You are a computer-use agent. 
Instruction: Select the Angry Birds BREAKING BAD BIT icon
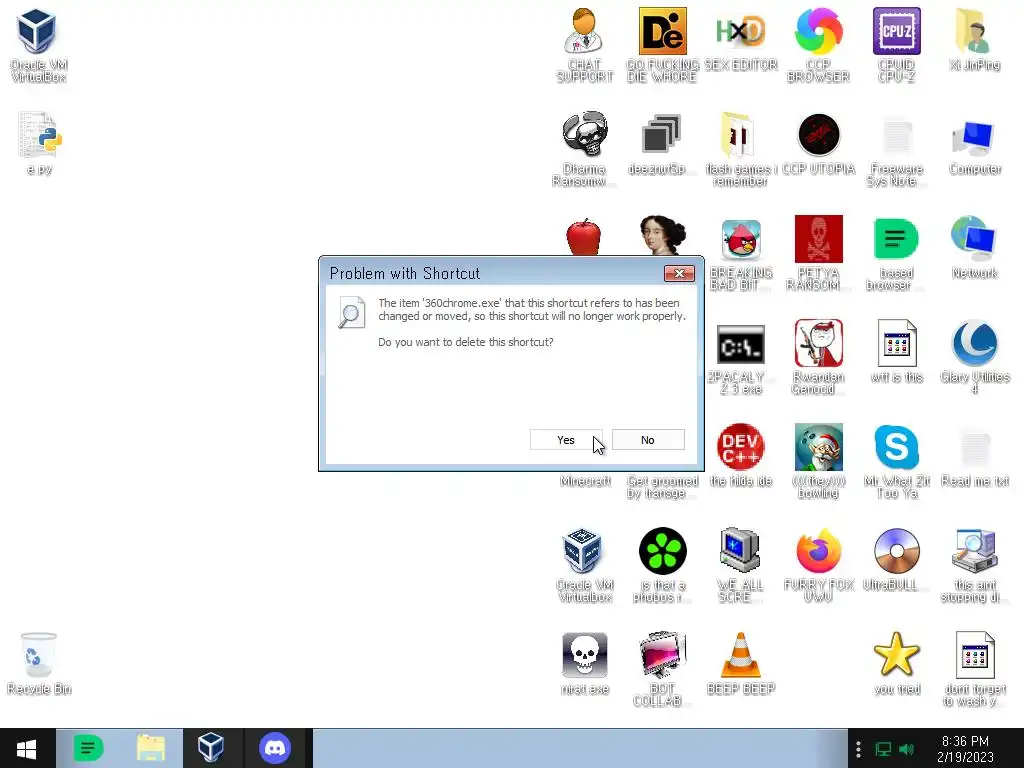[x=741, y=255]
